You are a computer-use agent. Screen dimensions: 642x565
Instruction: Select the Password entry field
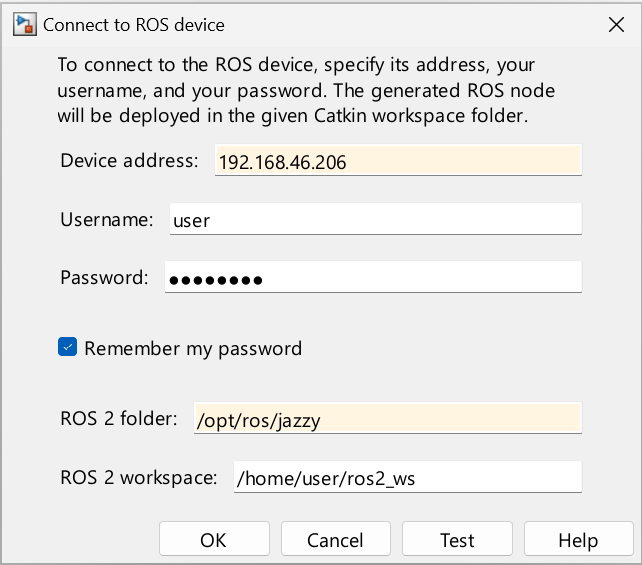click(373, 278)
